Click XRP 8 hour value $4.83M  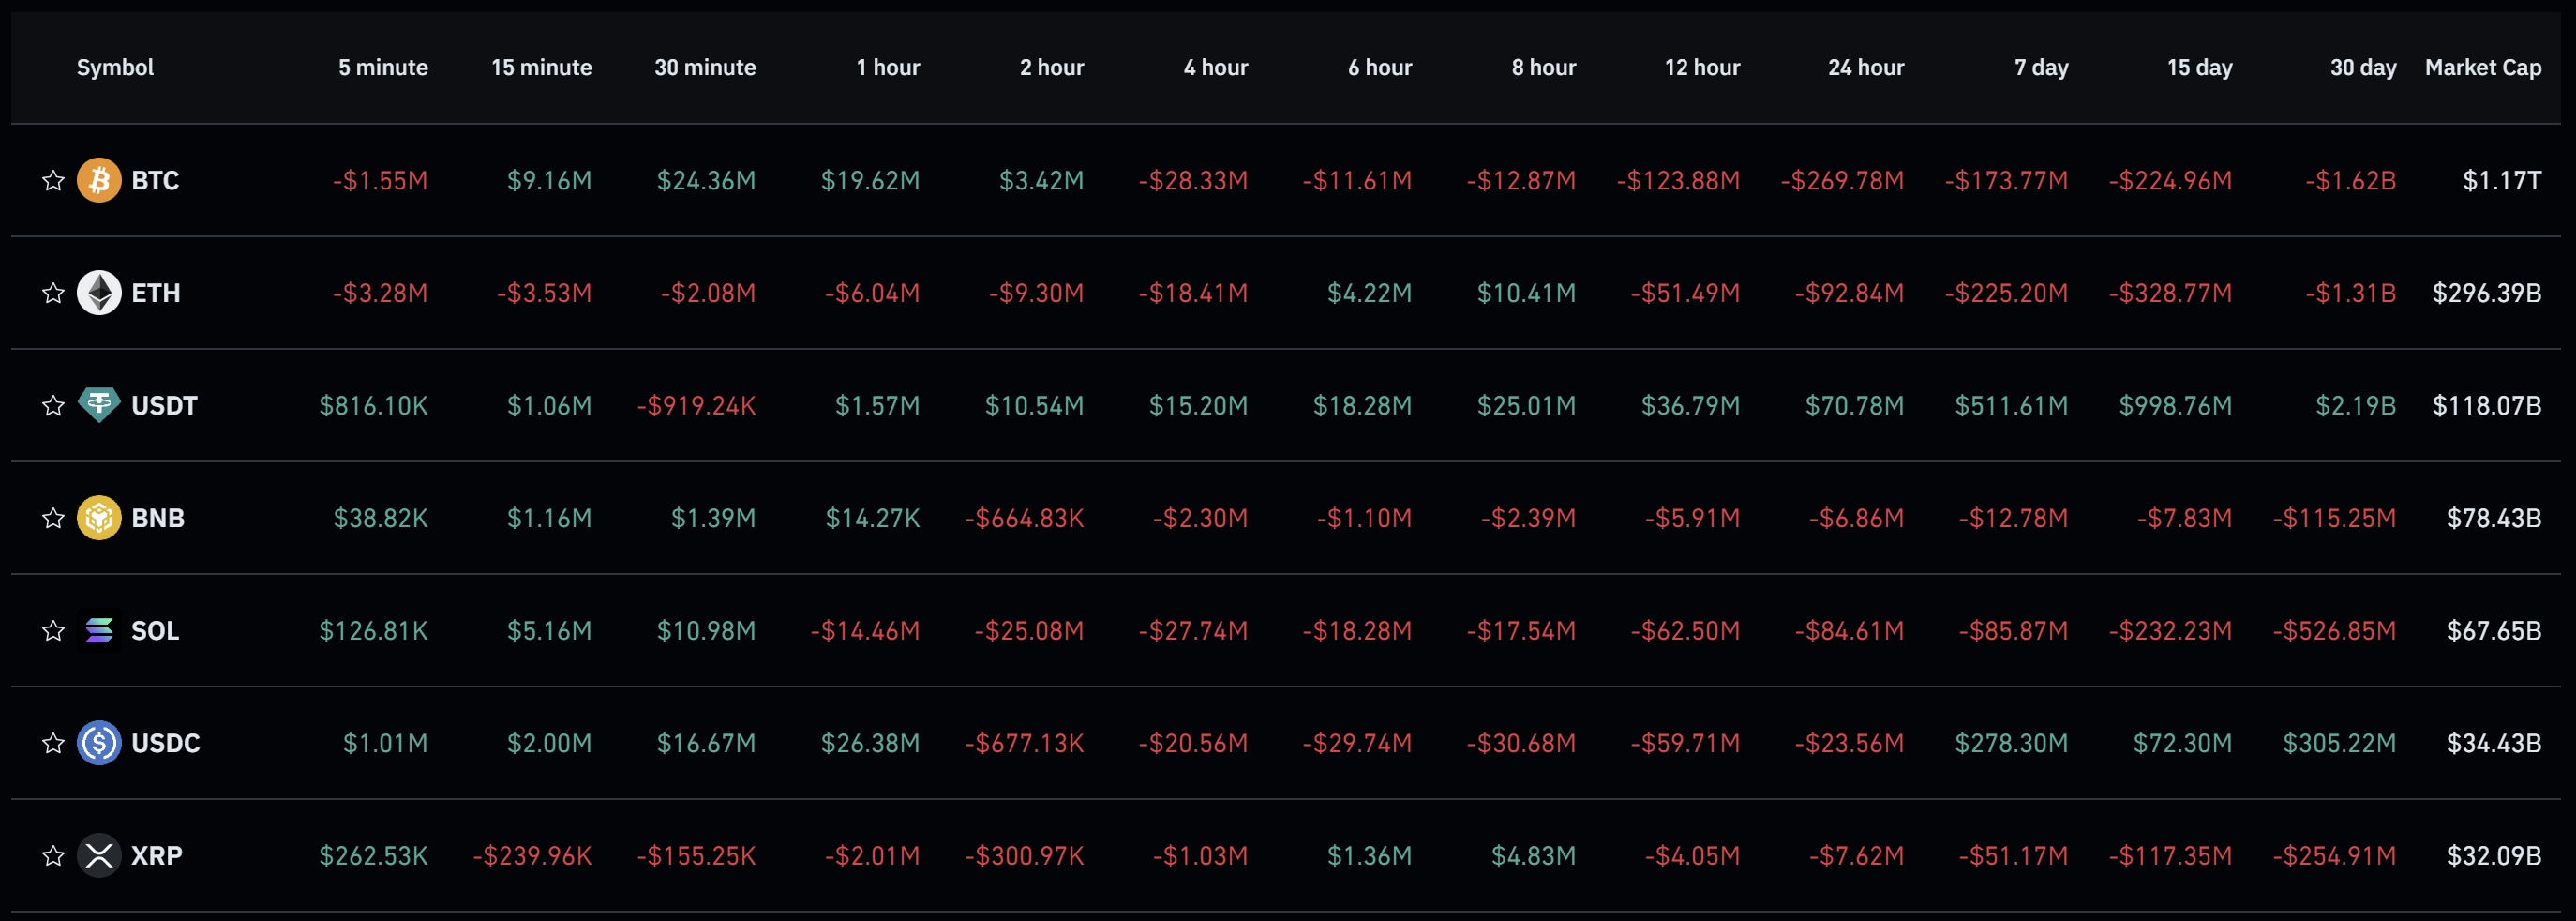click(1533, 855)
